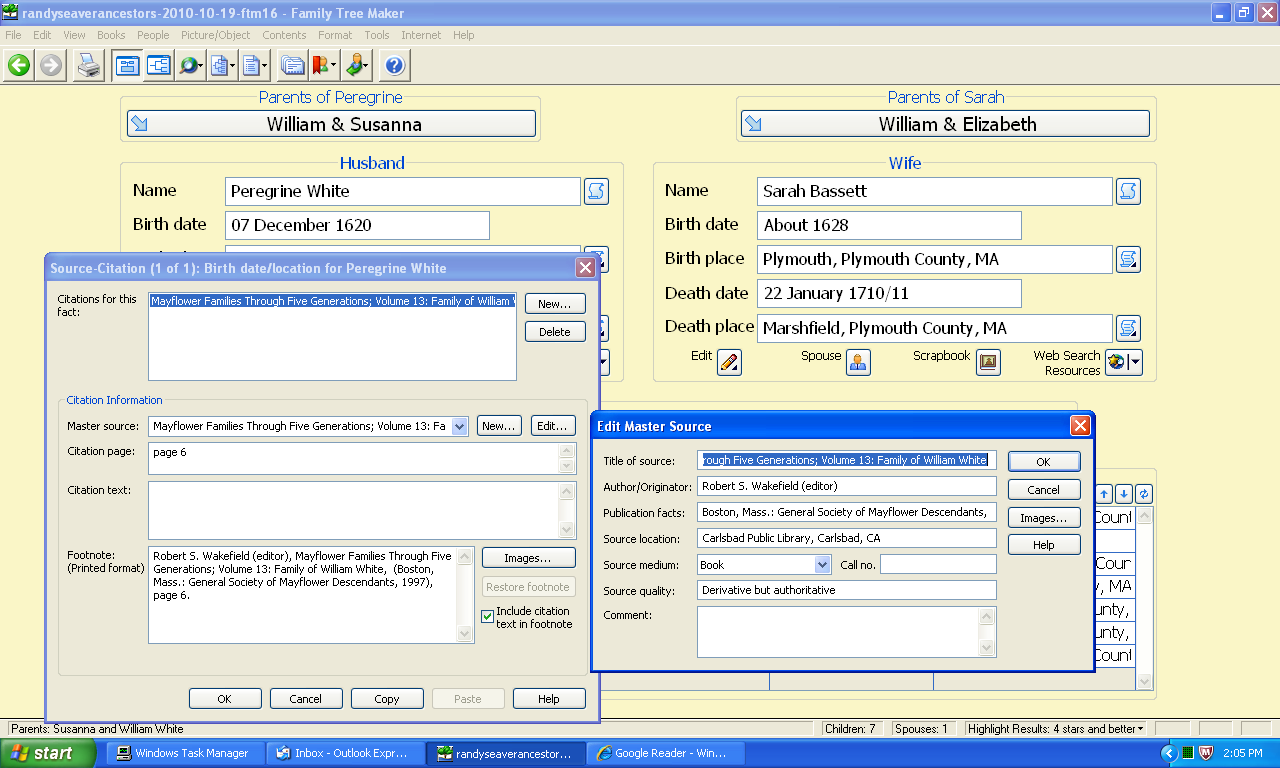The height and width of the screenshot is (768, 1280).
Task: Open the People menu
Action: [153, 35]
